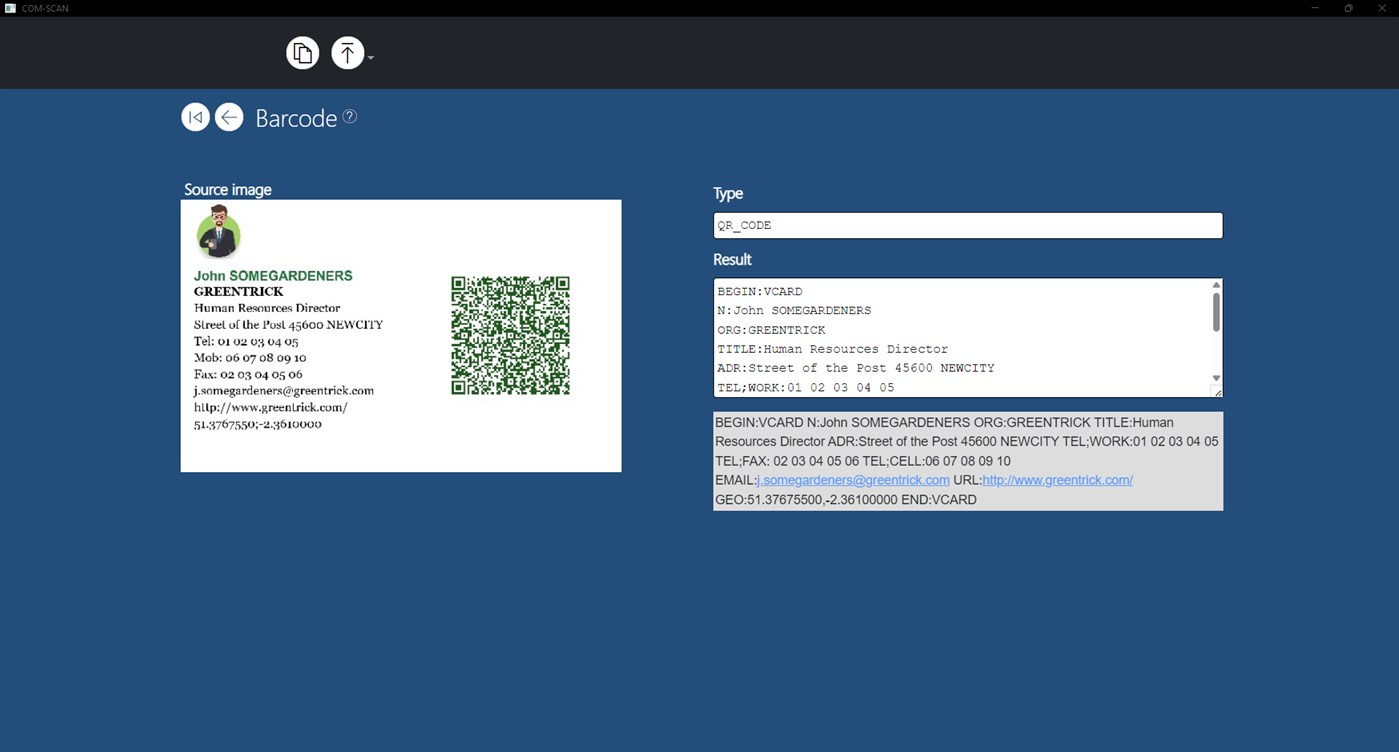Click 'ORG:GREENTRICK' line in Result box

tap(771, 330)
